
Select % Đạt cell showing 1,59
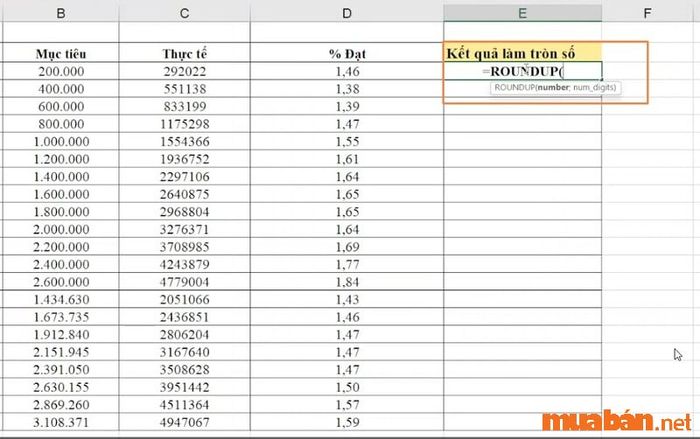tap(347, 422)
